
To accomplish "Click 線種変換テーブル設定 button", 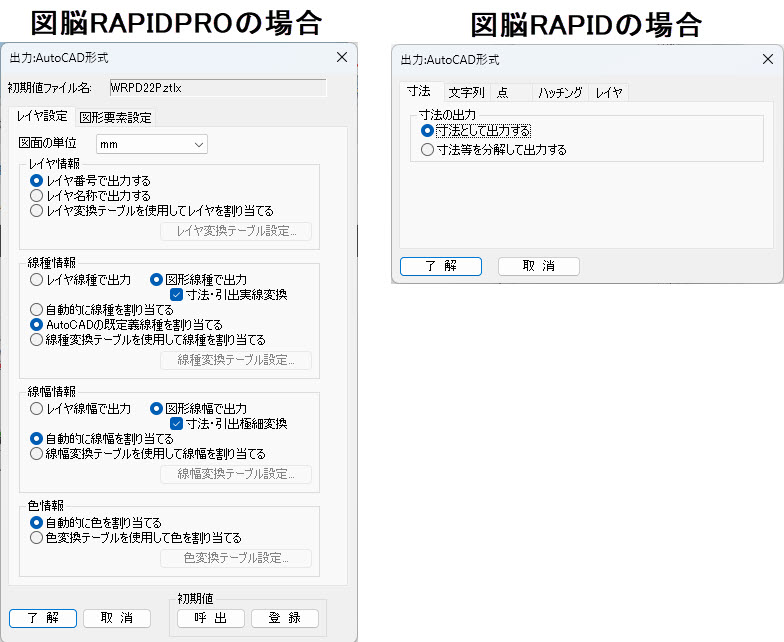I will pyautogui.click(x=236, y=360).
